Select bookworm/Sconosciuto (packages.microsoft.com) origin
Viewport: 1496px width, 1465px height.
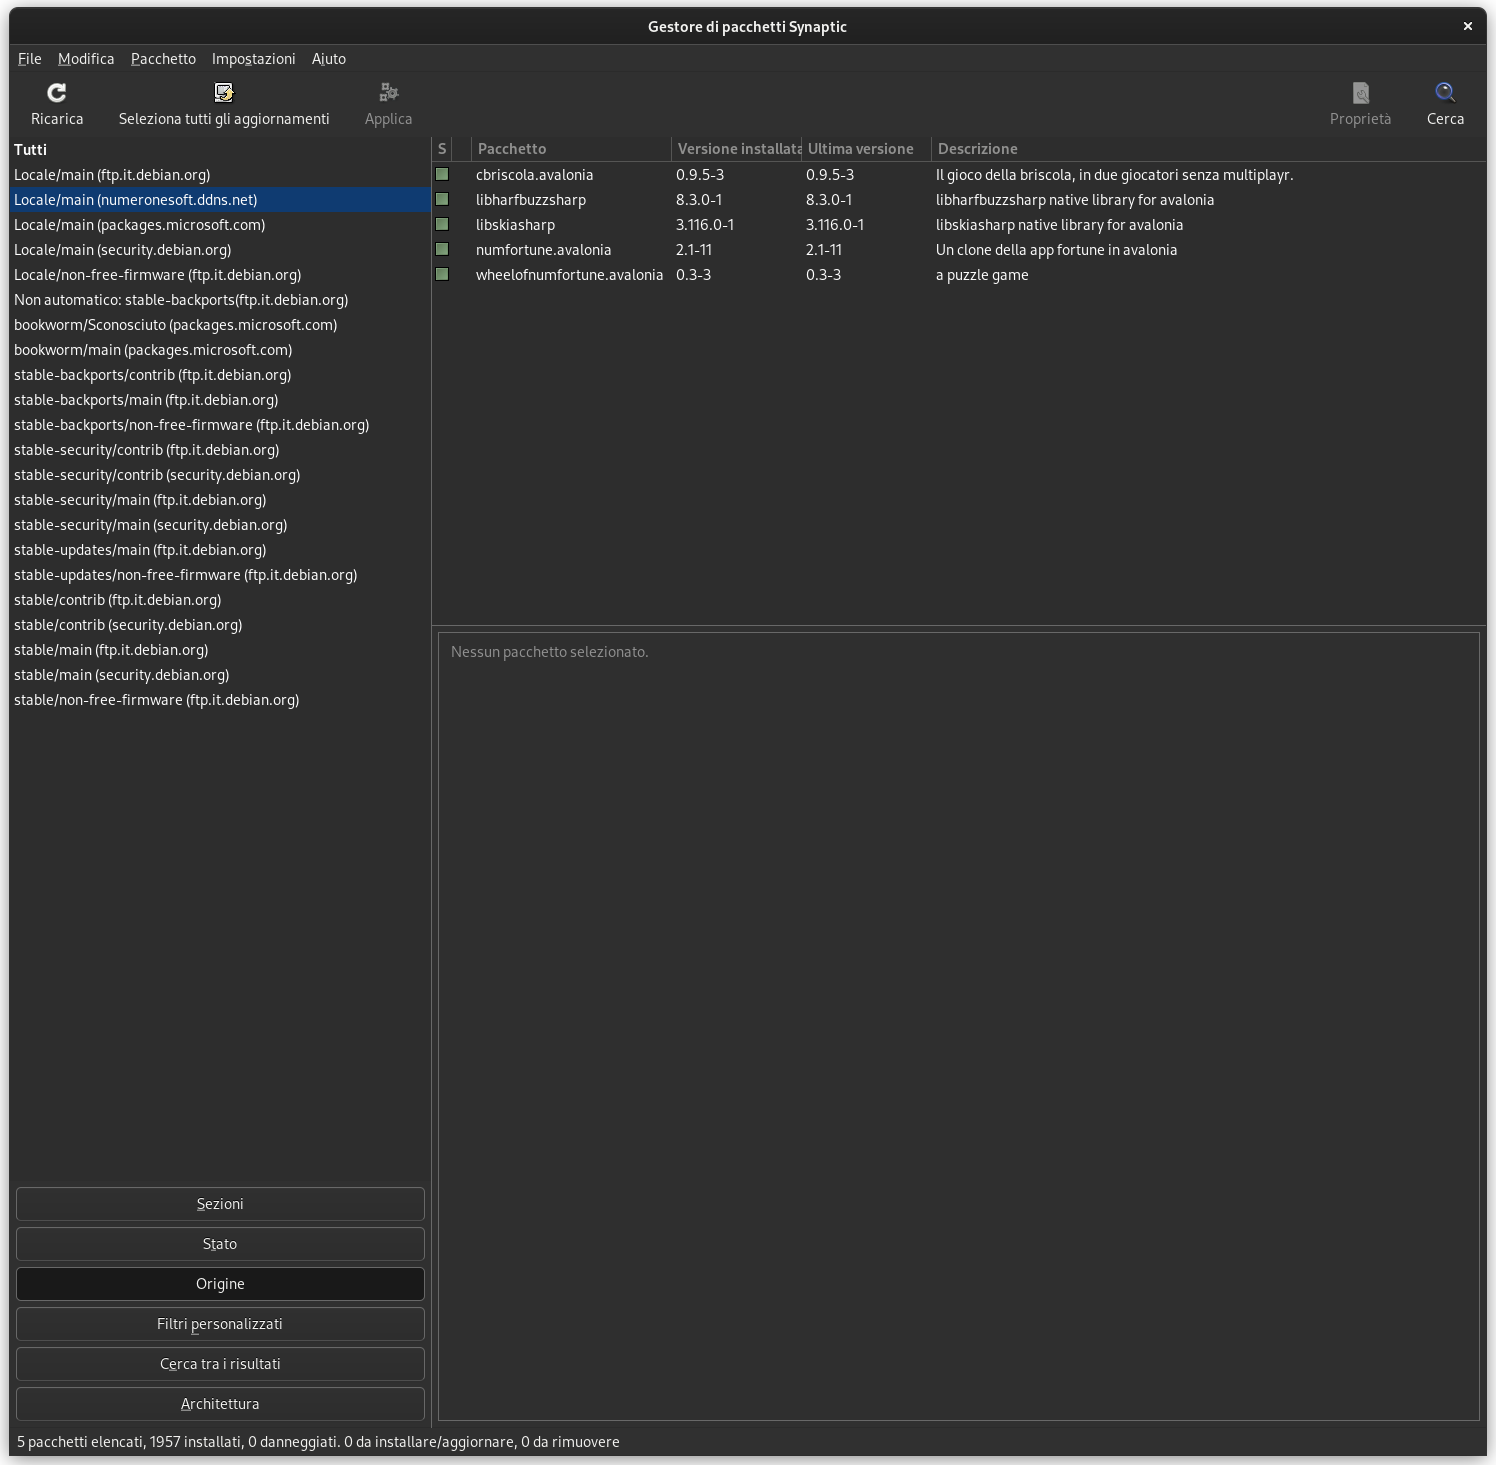coord(220,325)
